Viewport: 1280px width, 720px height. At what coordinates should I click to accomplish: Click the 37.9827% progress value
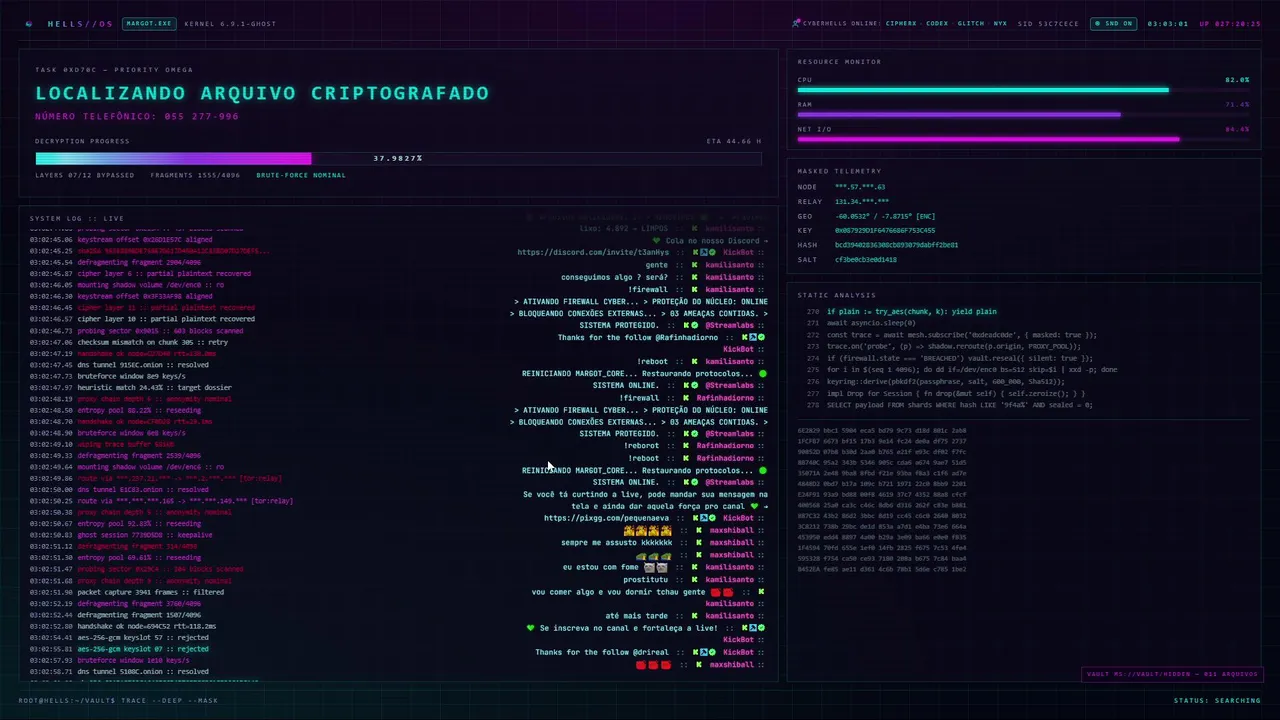tap(398, 158)
